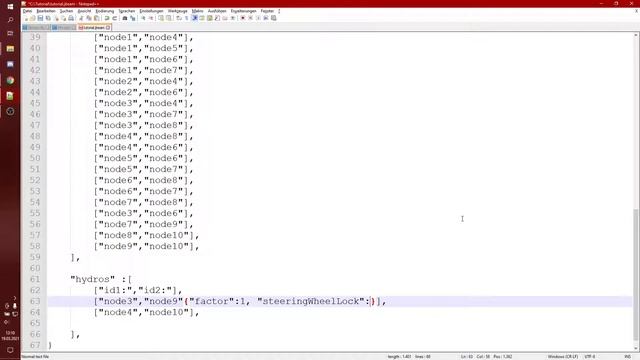This screenshot has height=360, width=640.
Task: Cut selection using the toolbar scissors icon
Action: (81, 18)
